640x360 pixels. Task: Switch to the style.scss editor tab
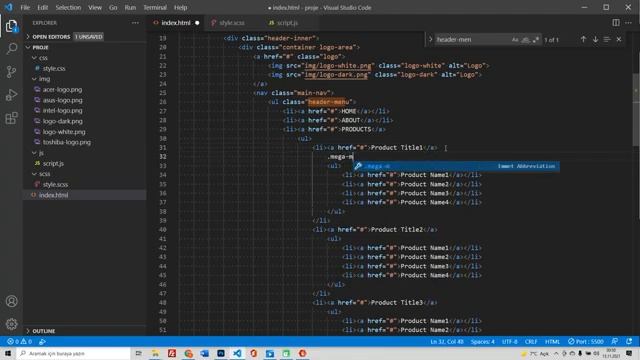(231, 23)
